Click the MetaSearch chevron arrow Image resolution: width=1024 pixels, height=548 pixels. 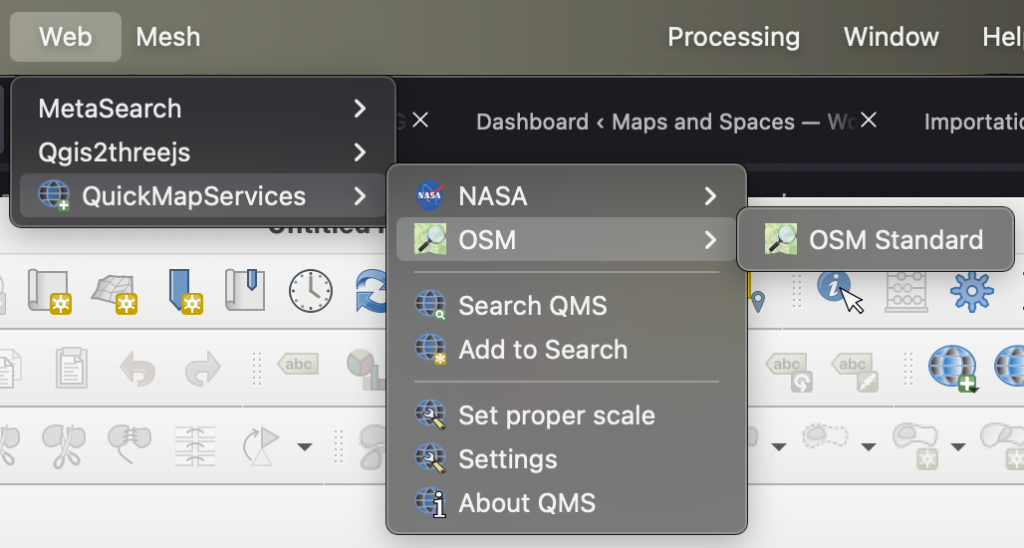pos(359,108)
